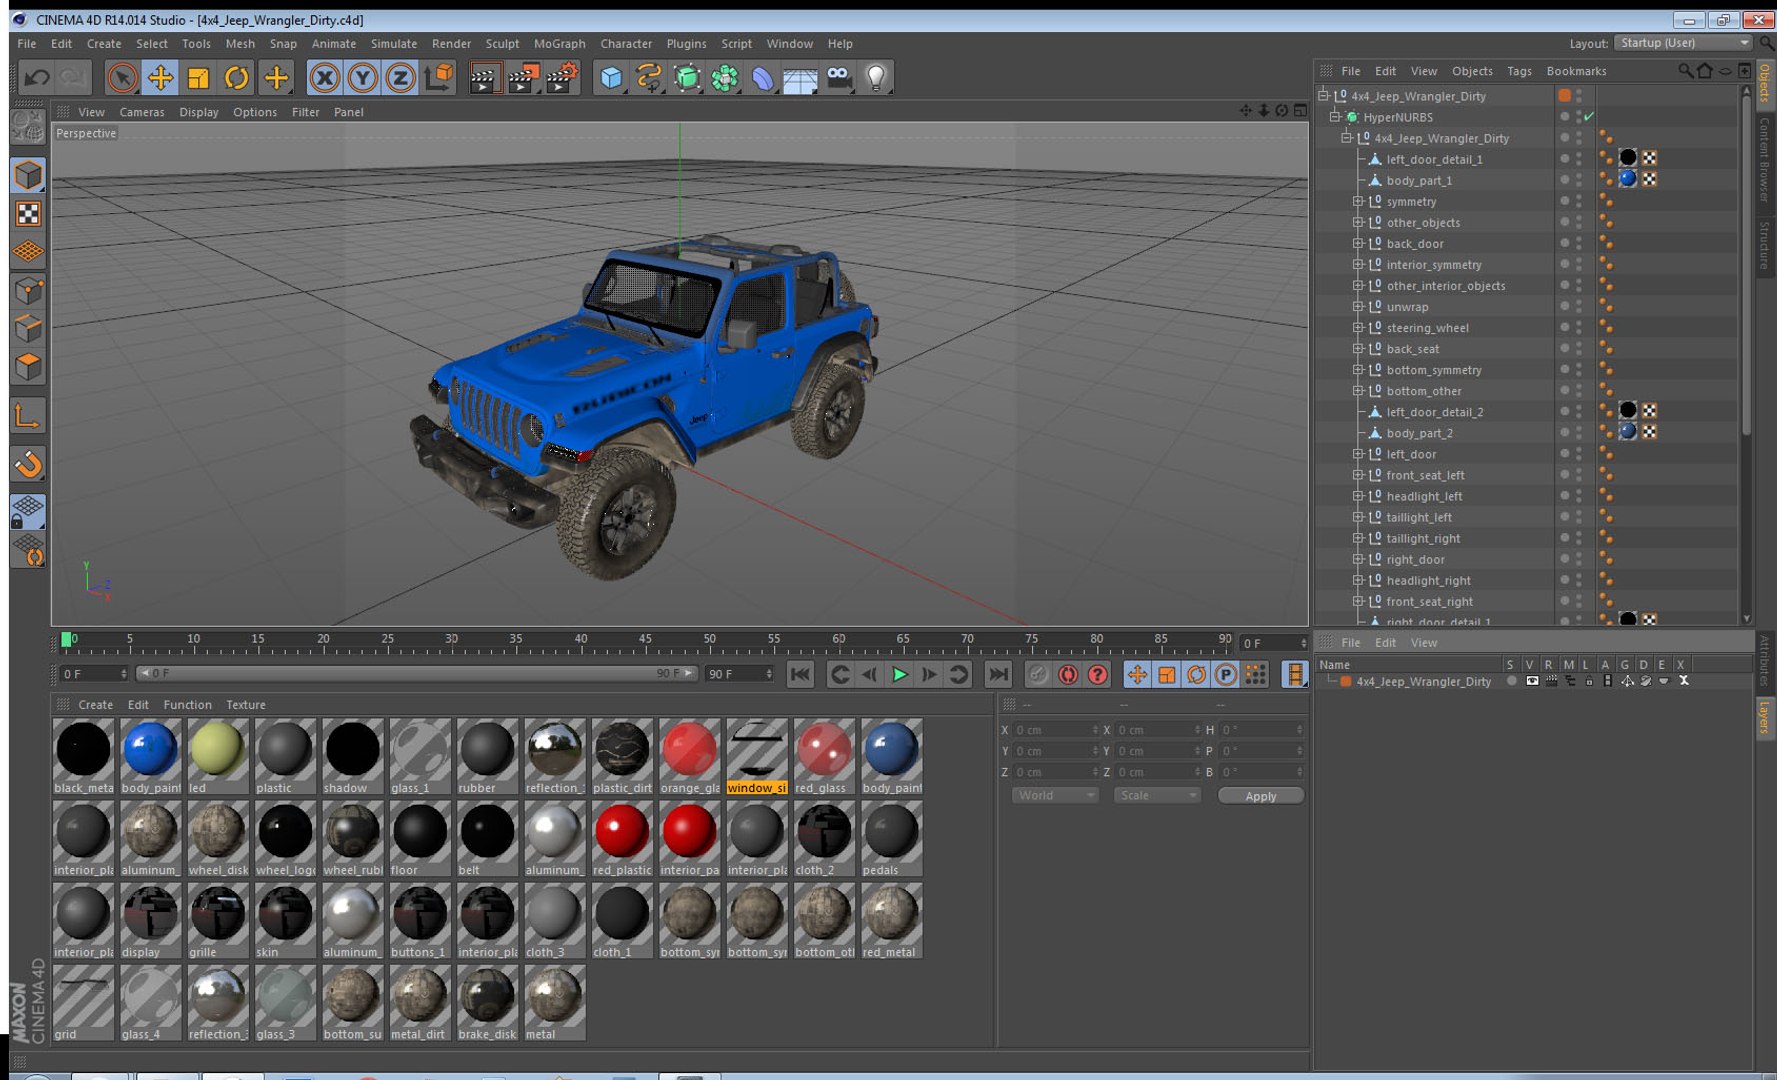Image resolution: width=1777 pixels, height=1080 pixels.
Task: Toggle the Z axis lock icon
Action: [400, 77]
